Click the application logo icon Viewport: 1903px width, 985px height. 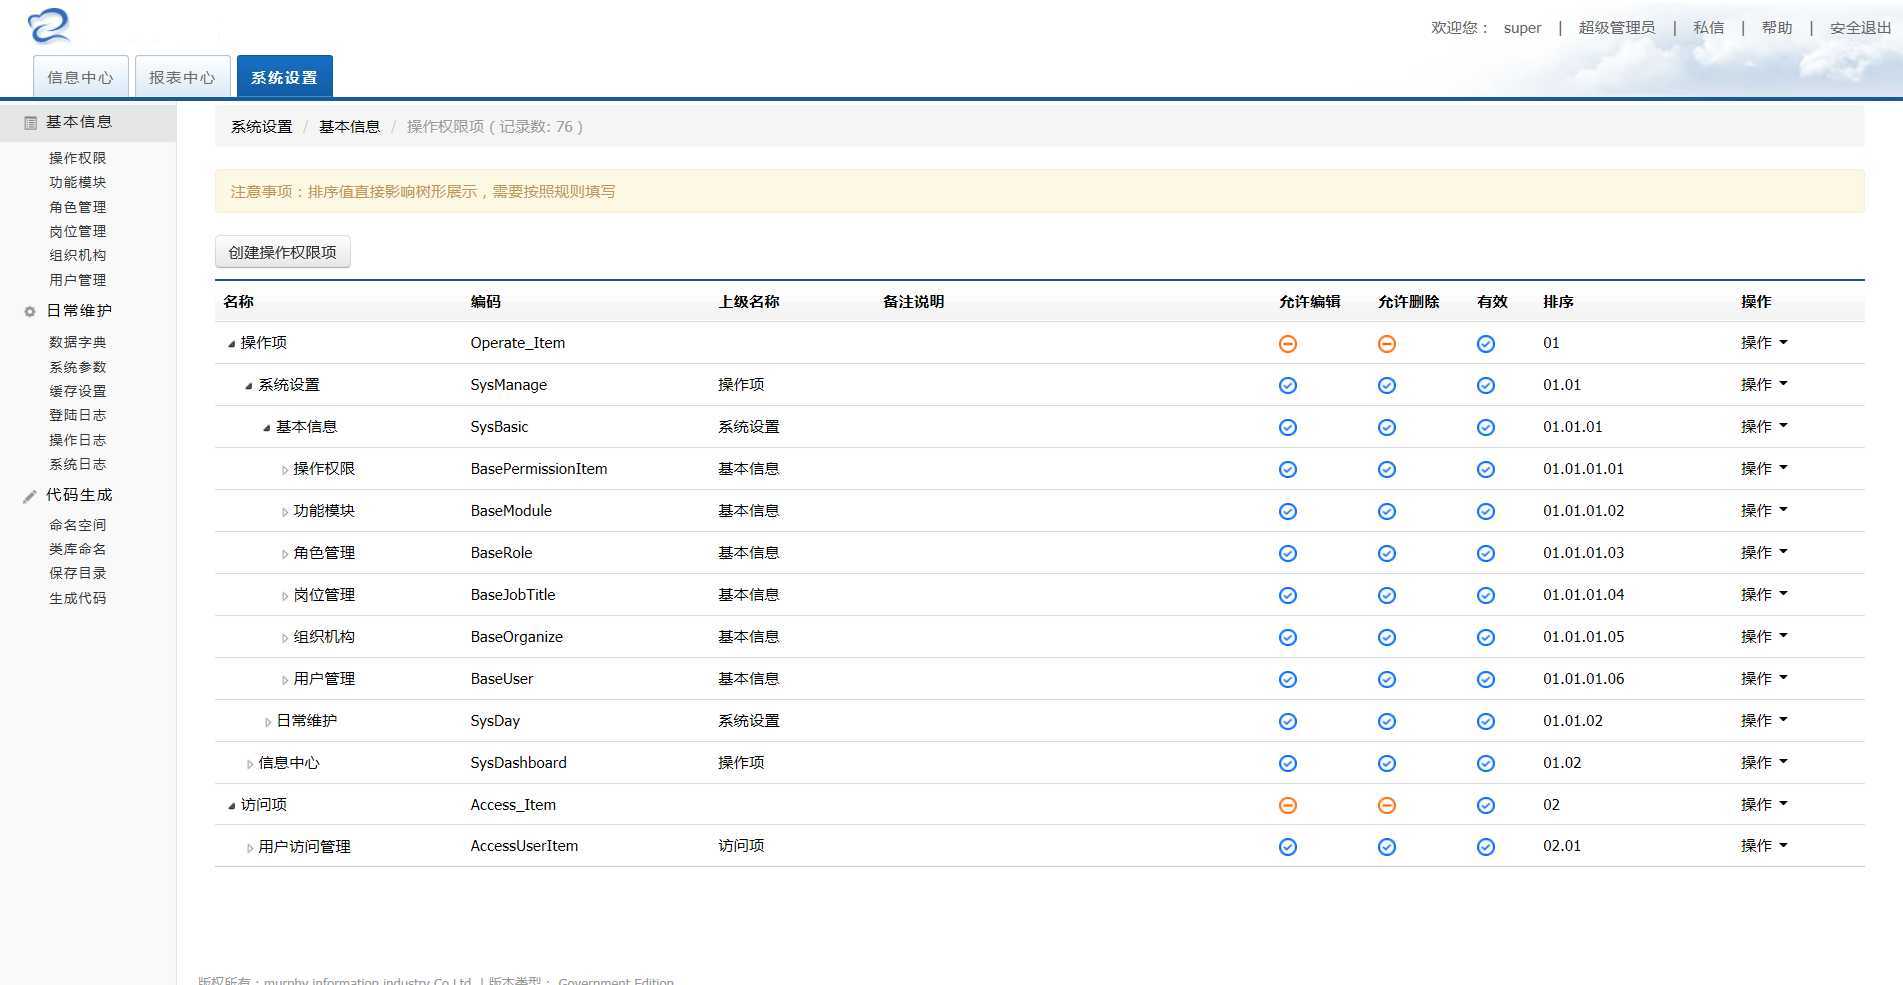[x=49, y=26]
